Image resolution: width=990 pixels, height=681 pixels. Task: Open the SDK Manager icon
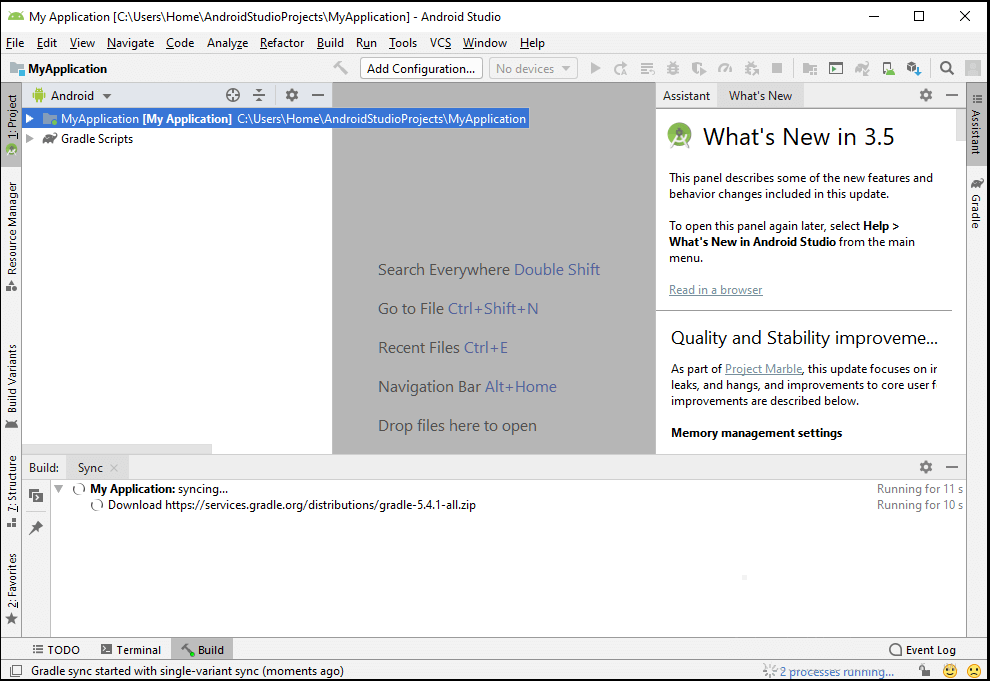[x=914, y=68]
